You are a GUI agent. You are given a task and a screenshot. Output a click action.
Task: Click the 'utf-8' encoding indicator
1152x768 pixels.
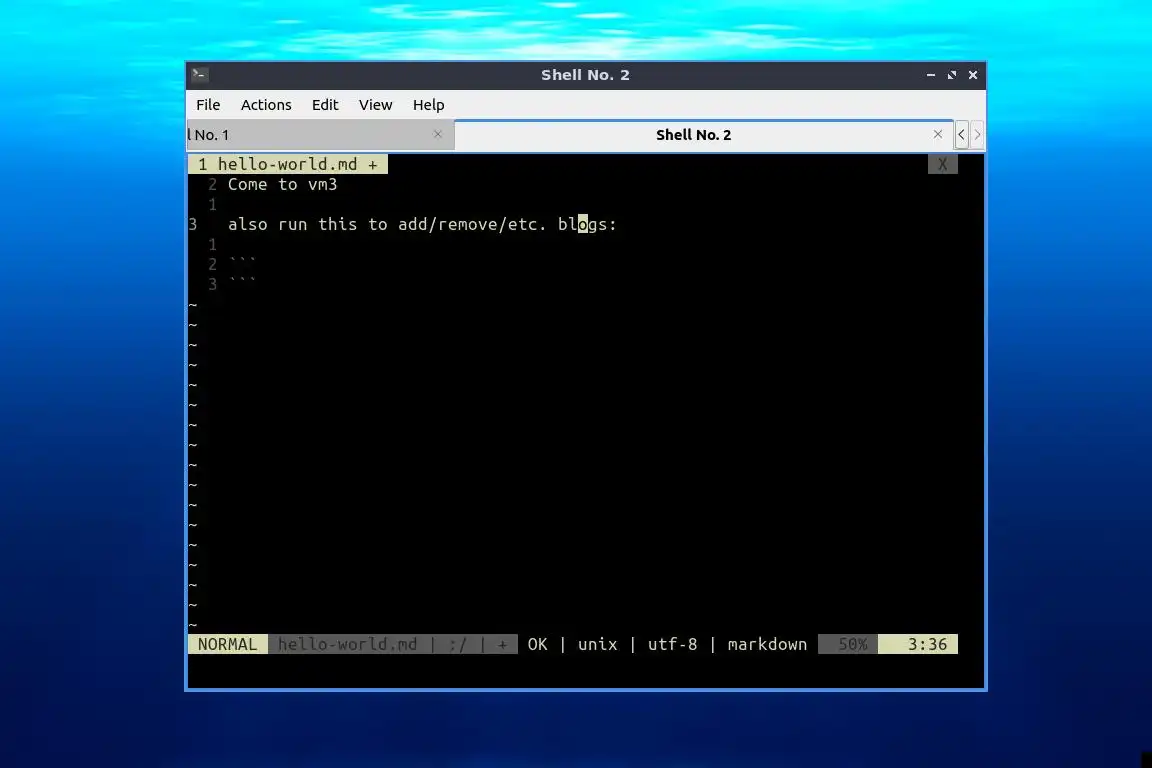point(672,645)
